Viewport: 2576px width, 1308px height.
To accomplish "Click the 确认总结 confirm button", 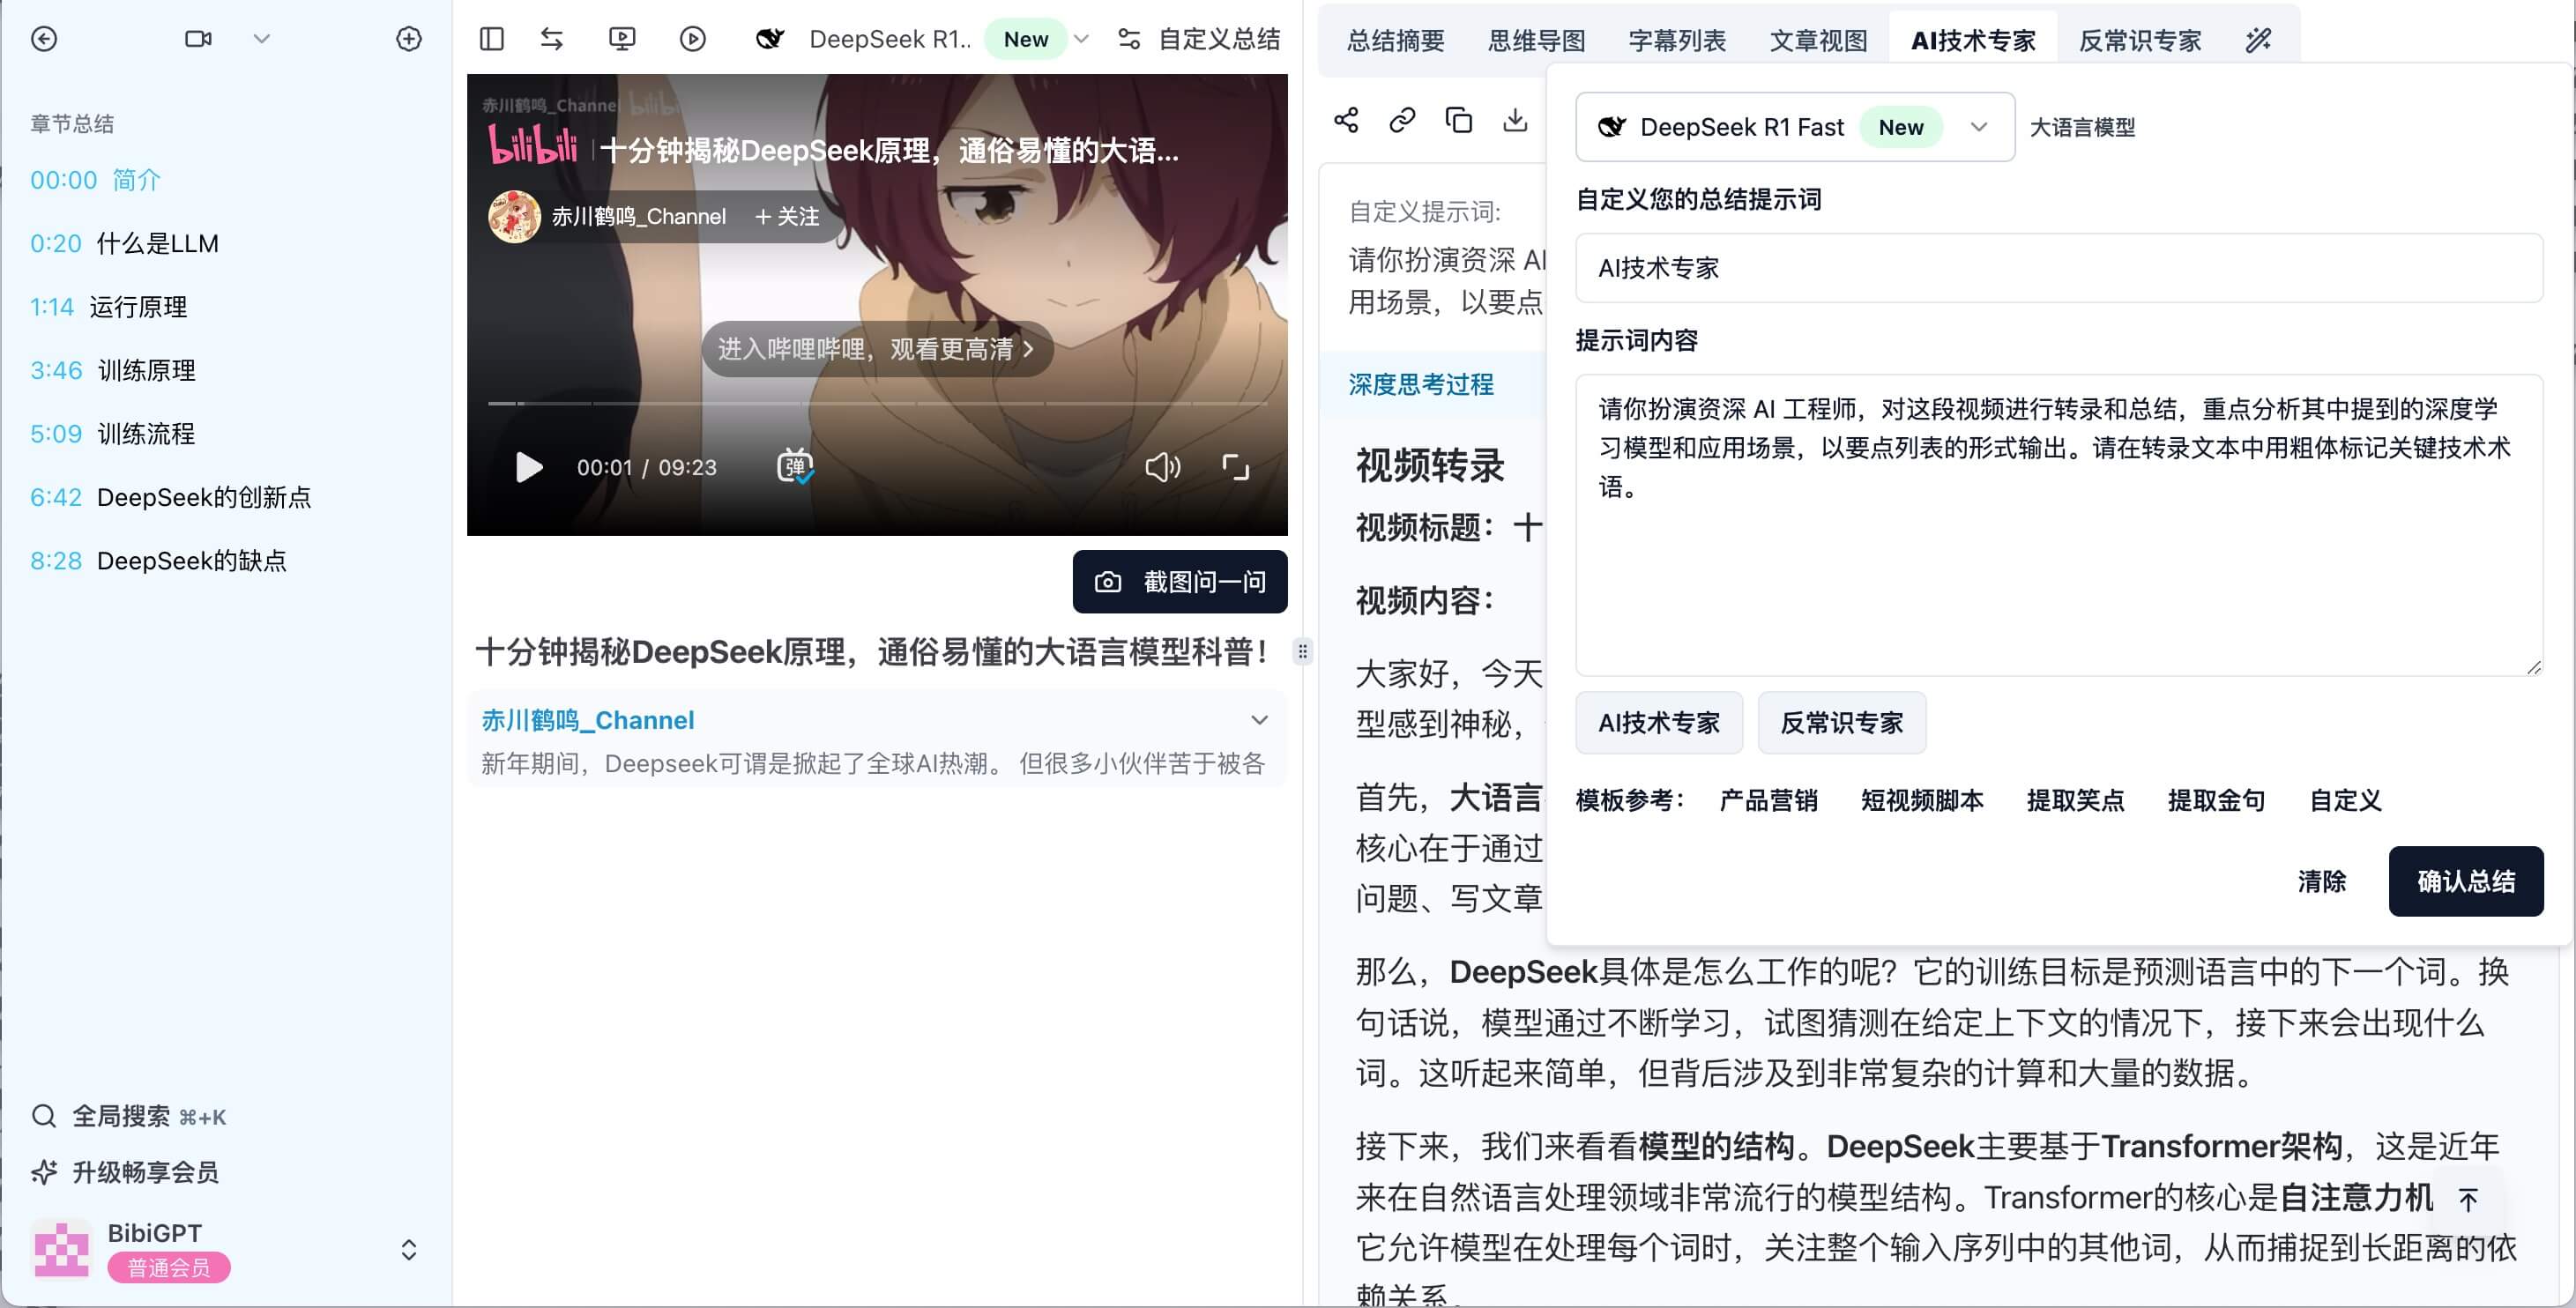I will [2468, 880].
